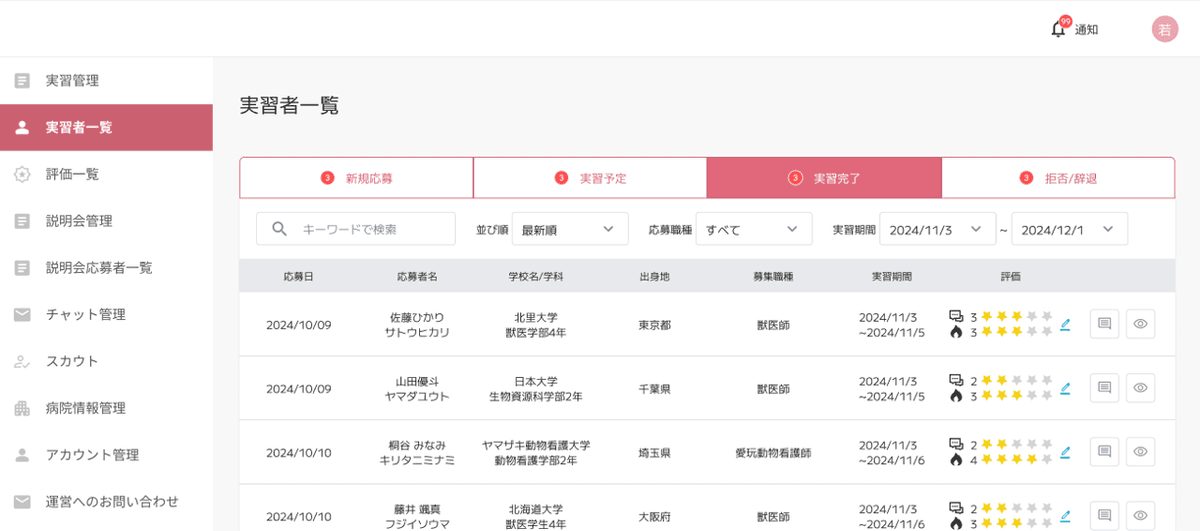Open the notification bell icon

pyautogui.click(x=1058, y=29)
